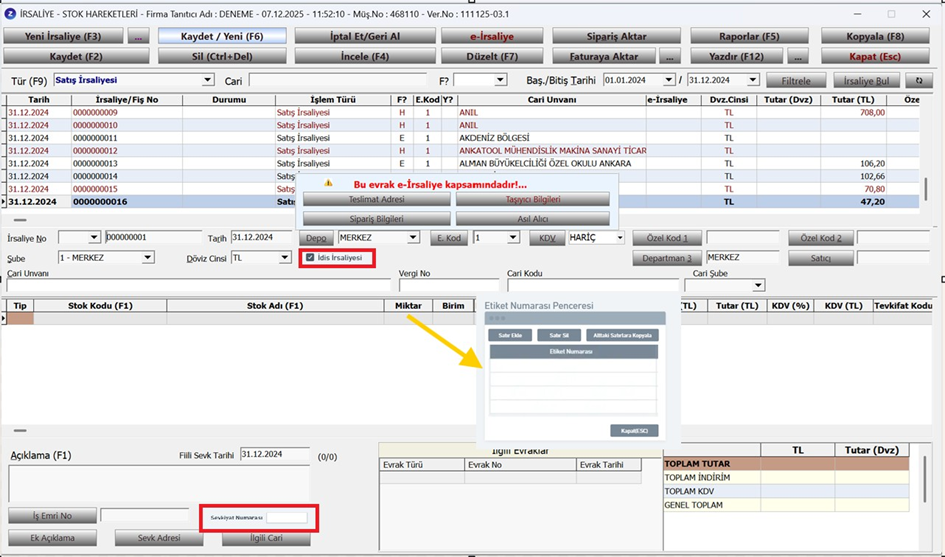Click the İrsaliye Bul button
Screen dimensions: 945x557
[867, 81]
